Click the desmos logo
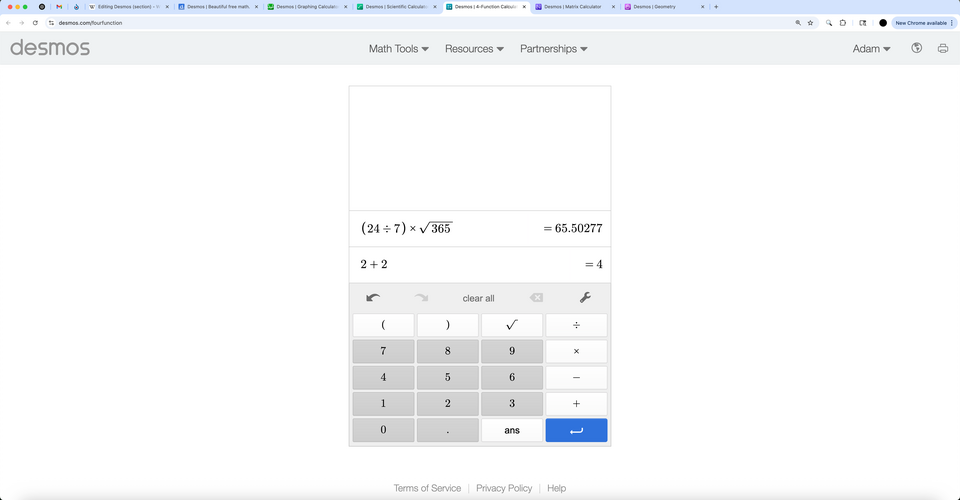Screen dimensions: 960x500 [x=50, y=48]
